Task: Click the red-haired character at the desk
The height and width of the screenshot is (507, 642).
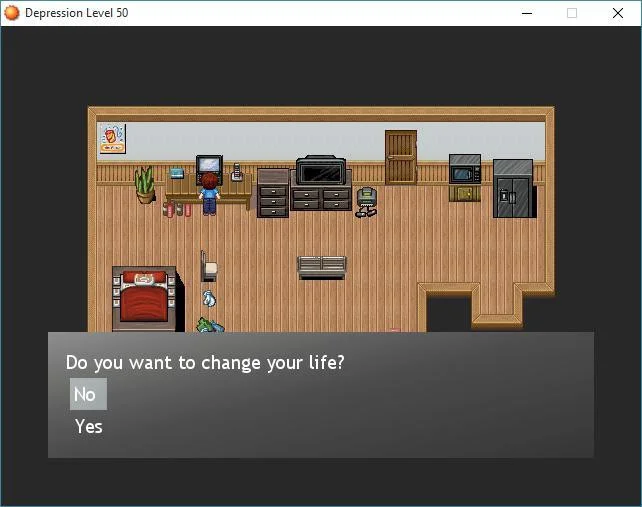Action: pos(209,194)
